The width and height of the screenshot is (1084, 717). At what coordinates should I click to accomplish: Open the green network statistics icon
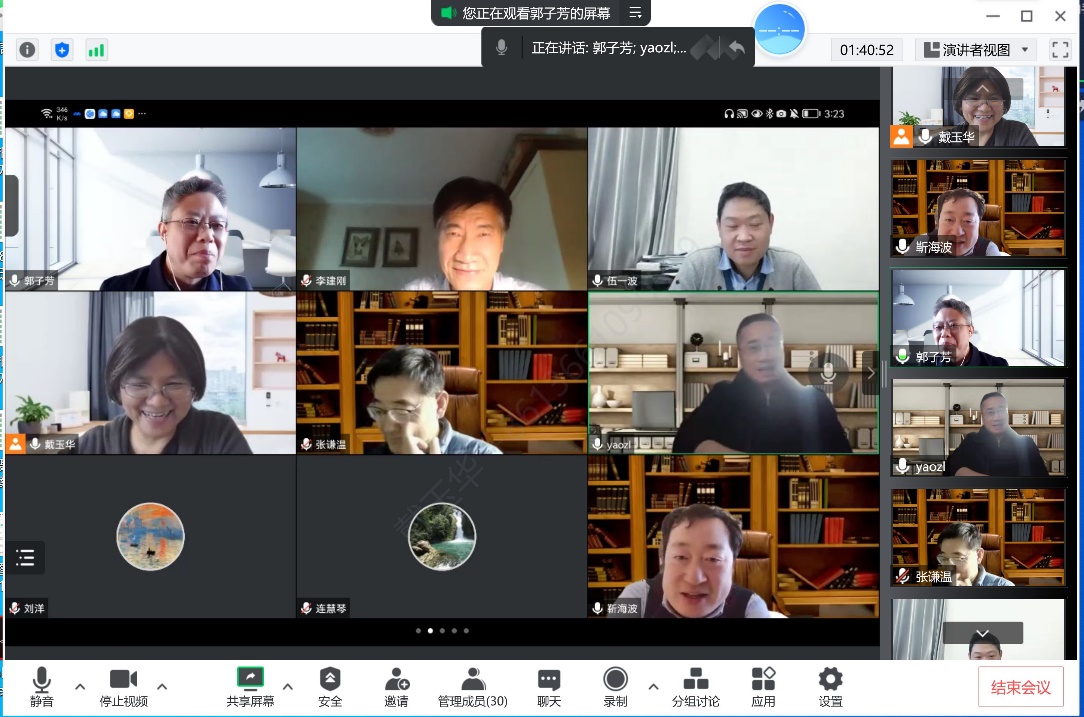click(96, 50)
